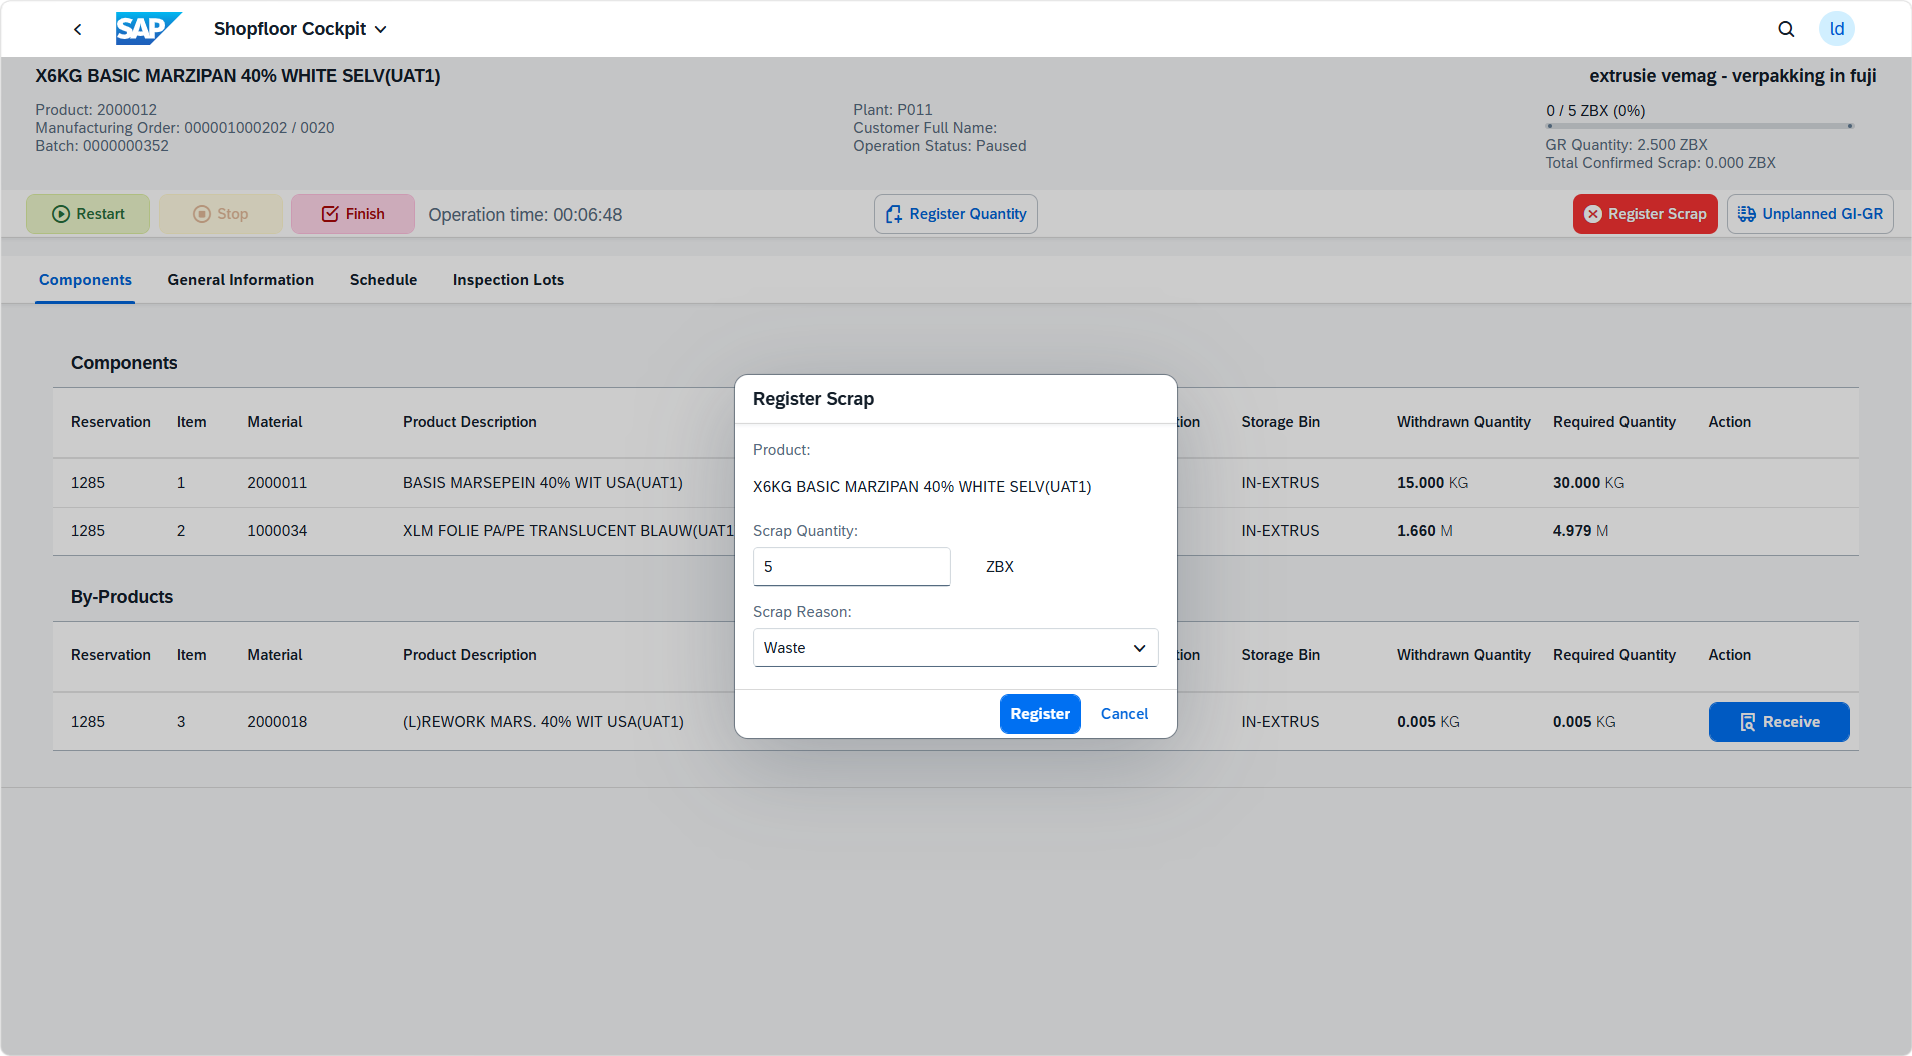1912x1056 pixels.
Task: Click Operation Status: Paused text
Action: click(940, 146)
